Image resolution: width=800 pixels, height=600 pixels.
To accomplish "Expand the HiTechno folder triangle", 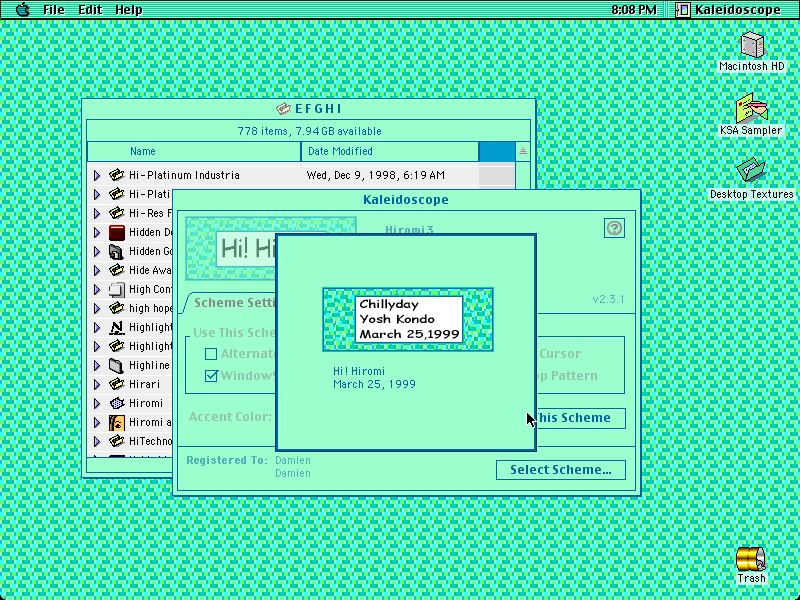I will point(97,442).
